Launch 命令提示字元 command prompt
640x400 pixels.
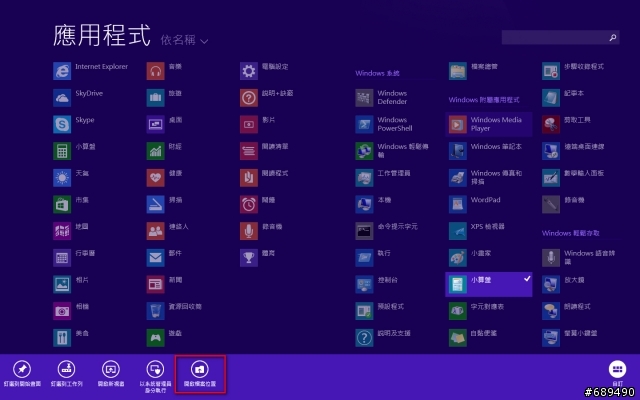(387, 231)
